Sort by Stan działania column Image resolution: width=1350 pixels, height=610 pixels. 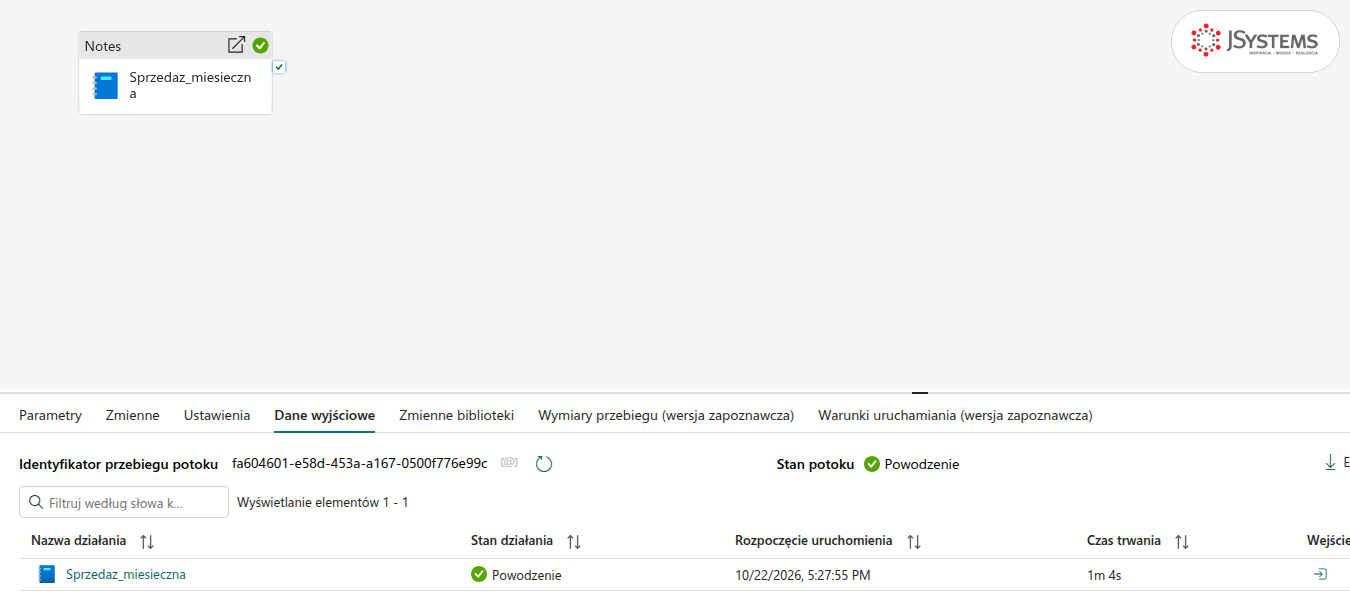[x=574, y=541]
